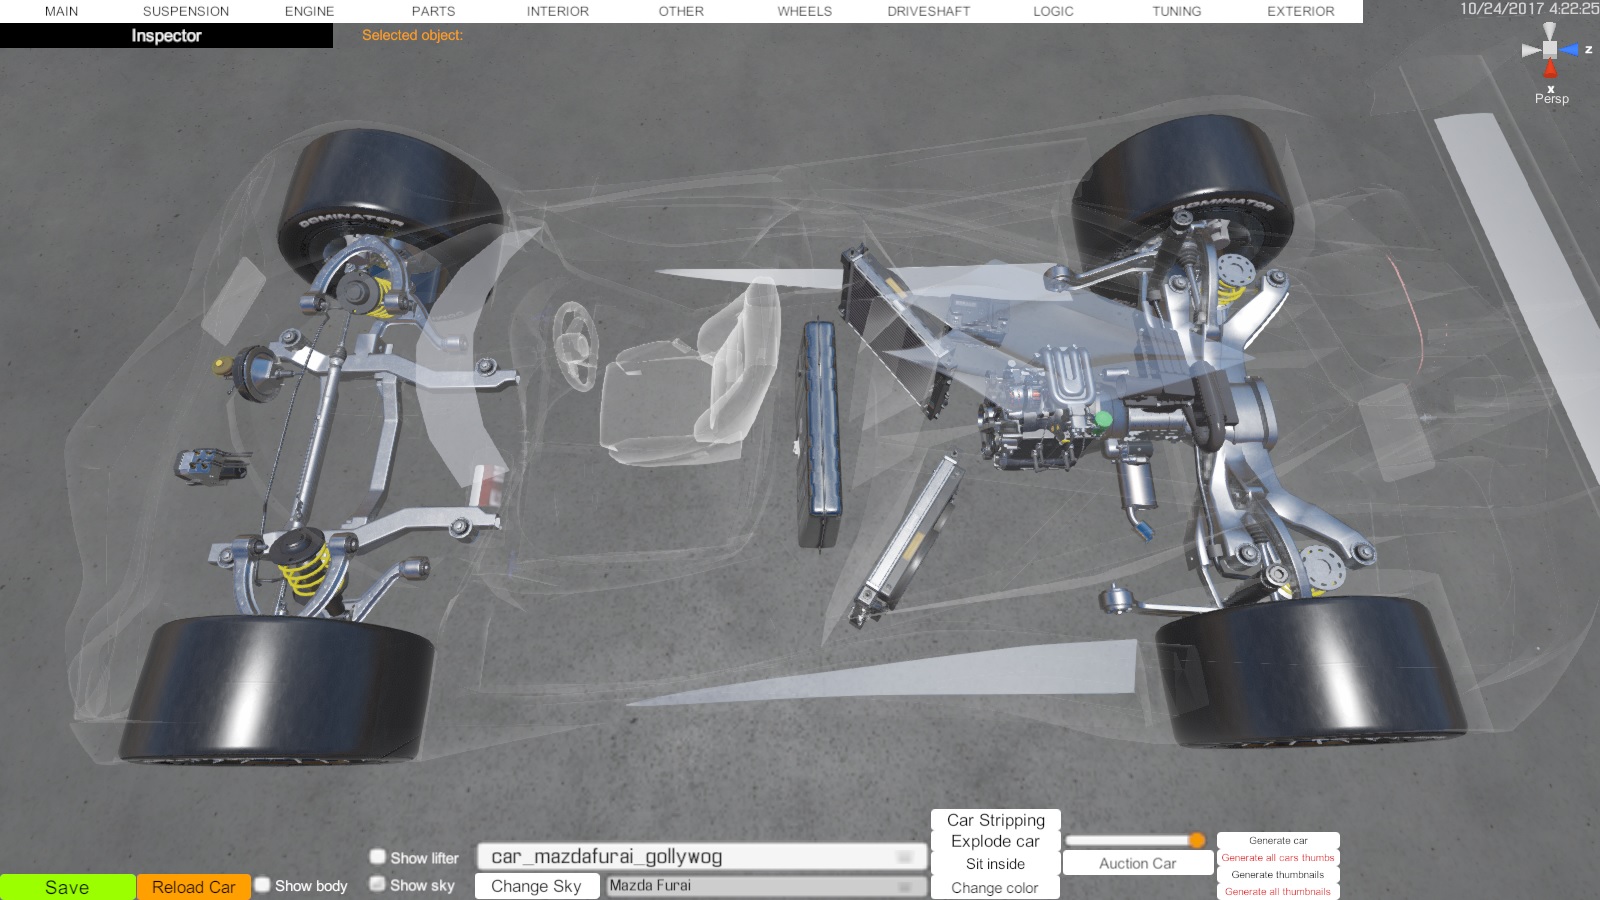Open the SUSPENSION tab
The width and height of the screenshot is (1600, 900).
[x=186, y=11]
